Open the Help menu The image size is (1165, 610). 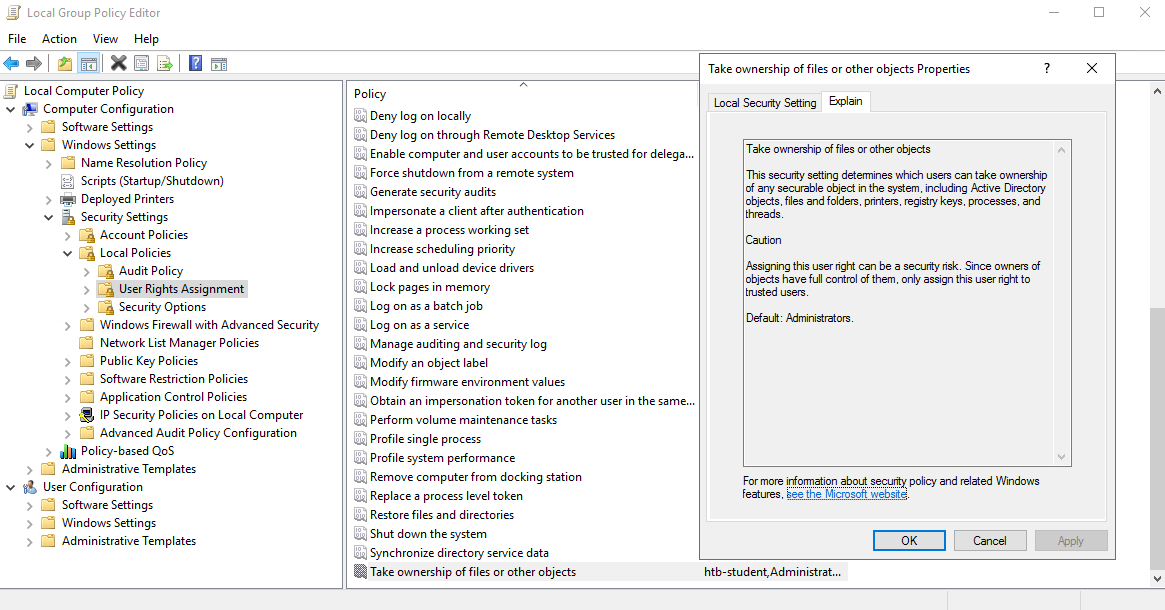146,39
